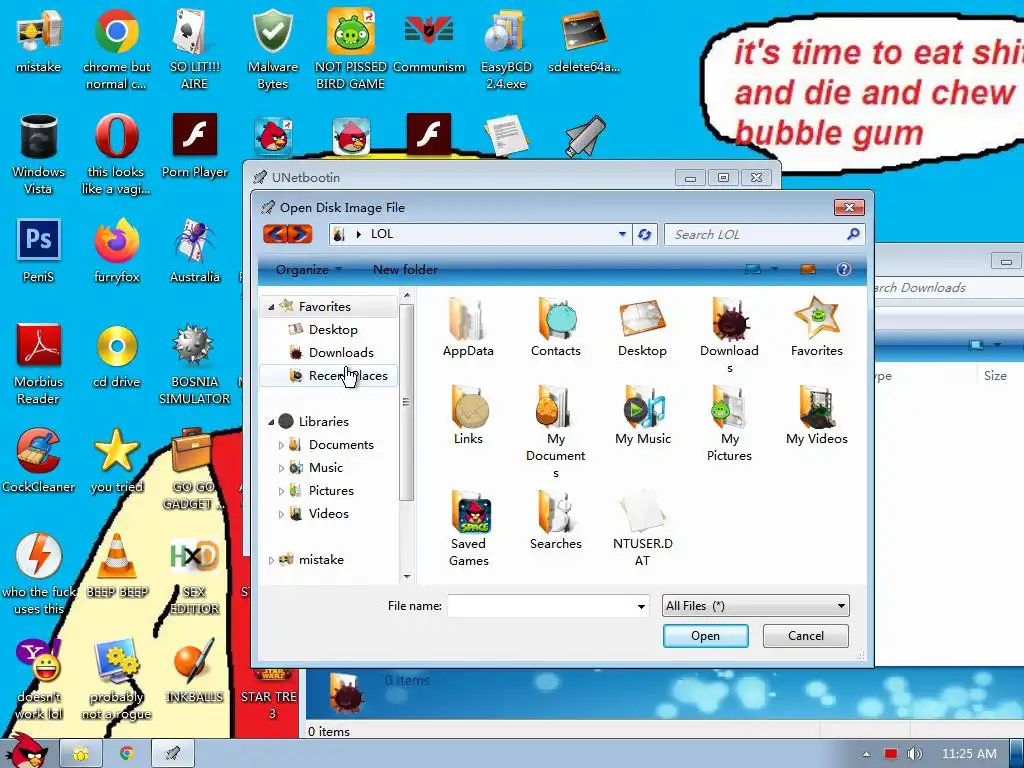Click the search magnifier icon

852,234
